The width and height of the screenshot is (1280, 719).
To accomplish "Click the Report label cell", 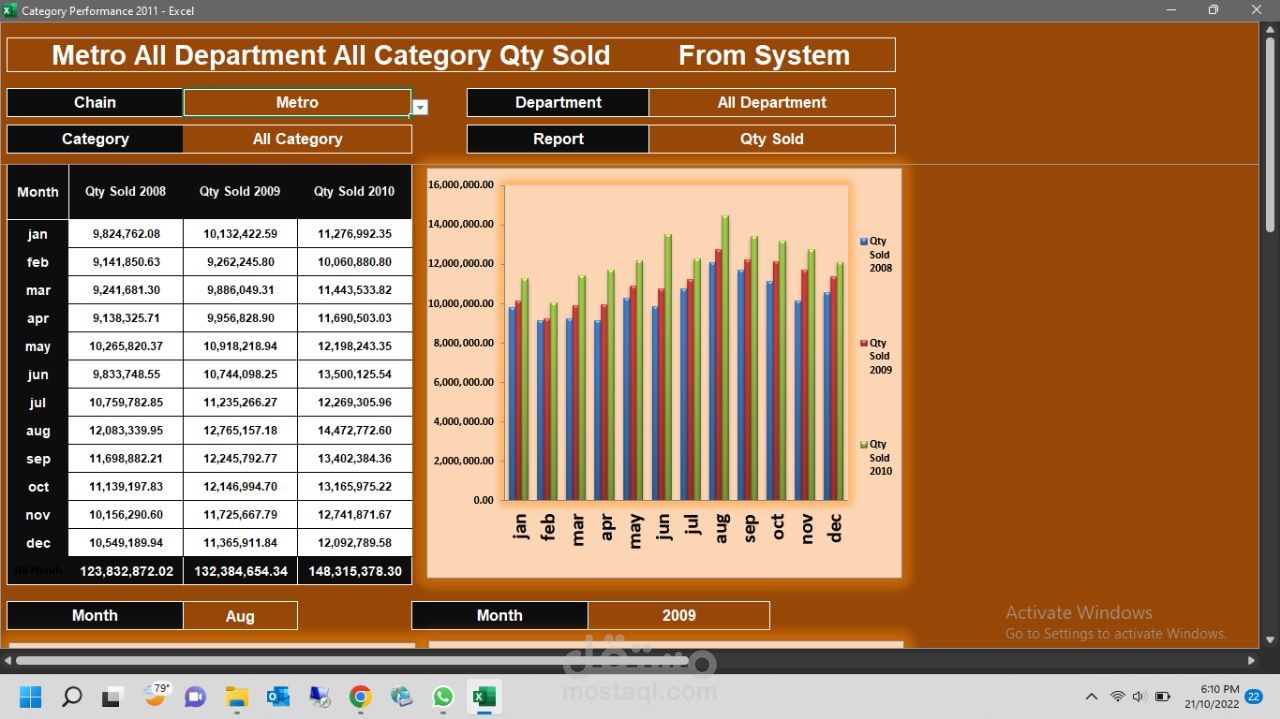I will pyautogui.click(x=558, y=139).
